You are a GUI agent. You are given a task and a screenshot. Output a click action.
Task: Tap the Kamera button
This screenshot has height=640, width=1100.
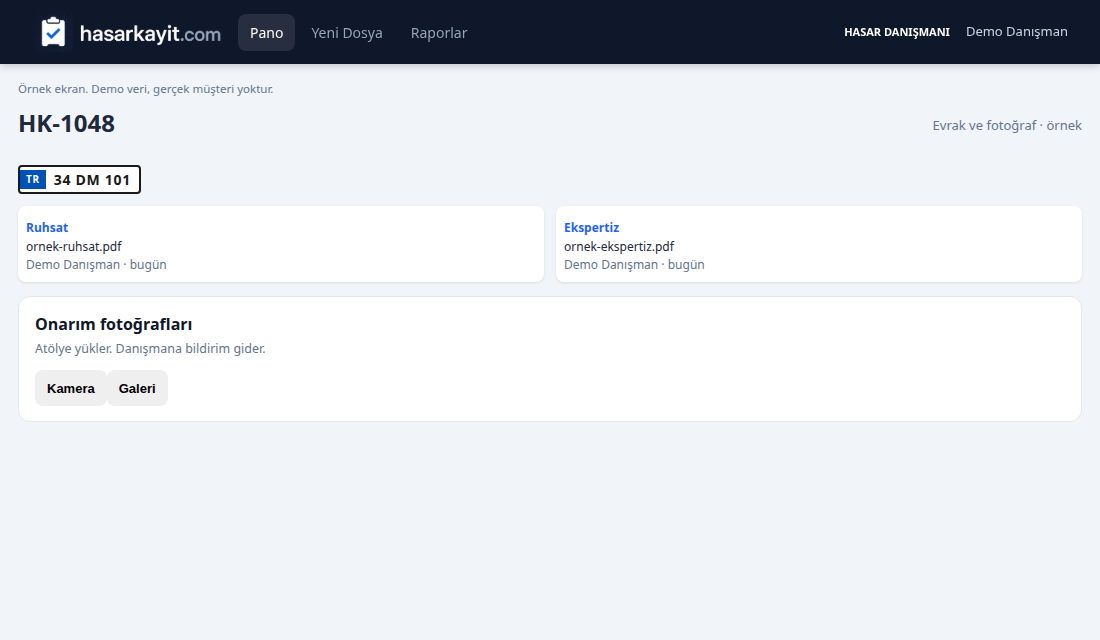click(71, 388)
